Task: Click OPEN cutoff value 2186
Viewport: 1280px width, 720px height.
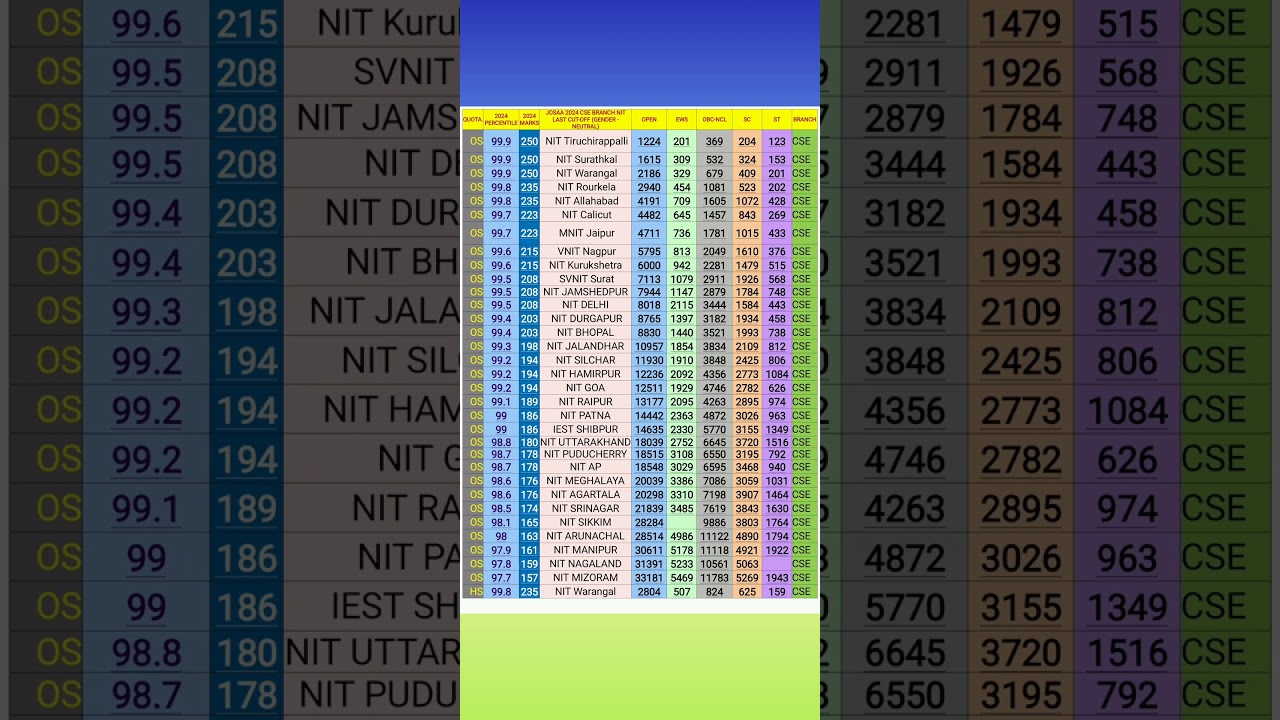Action: (649, 174)
